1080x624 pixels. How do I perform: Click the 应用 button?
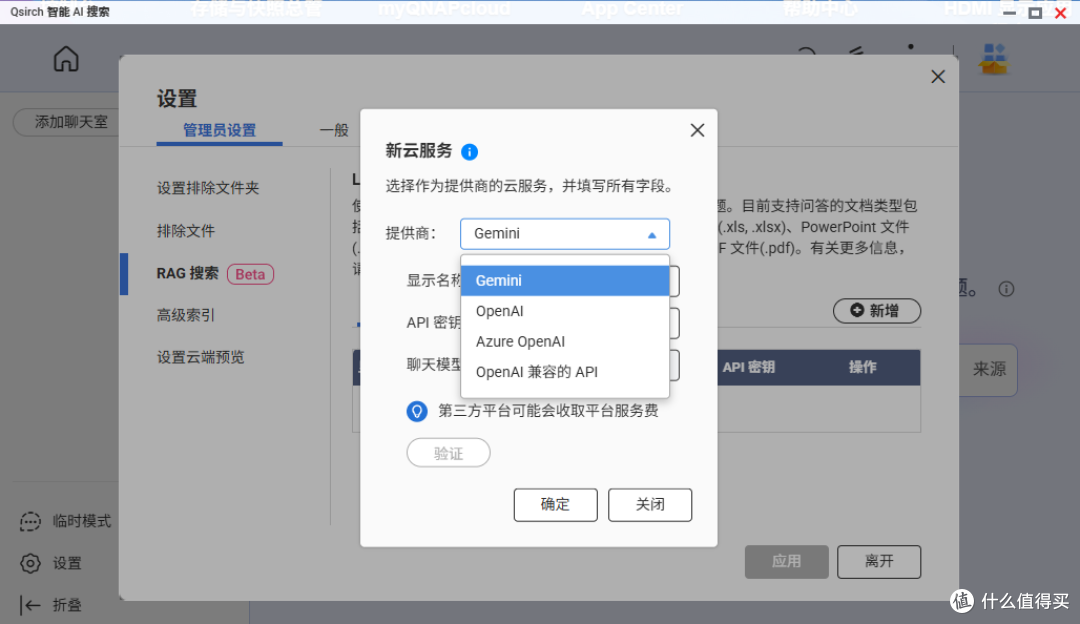786,561
